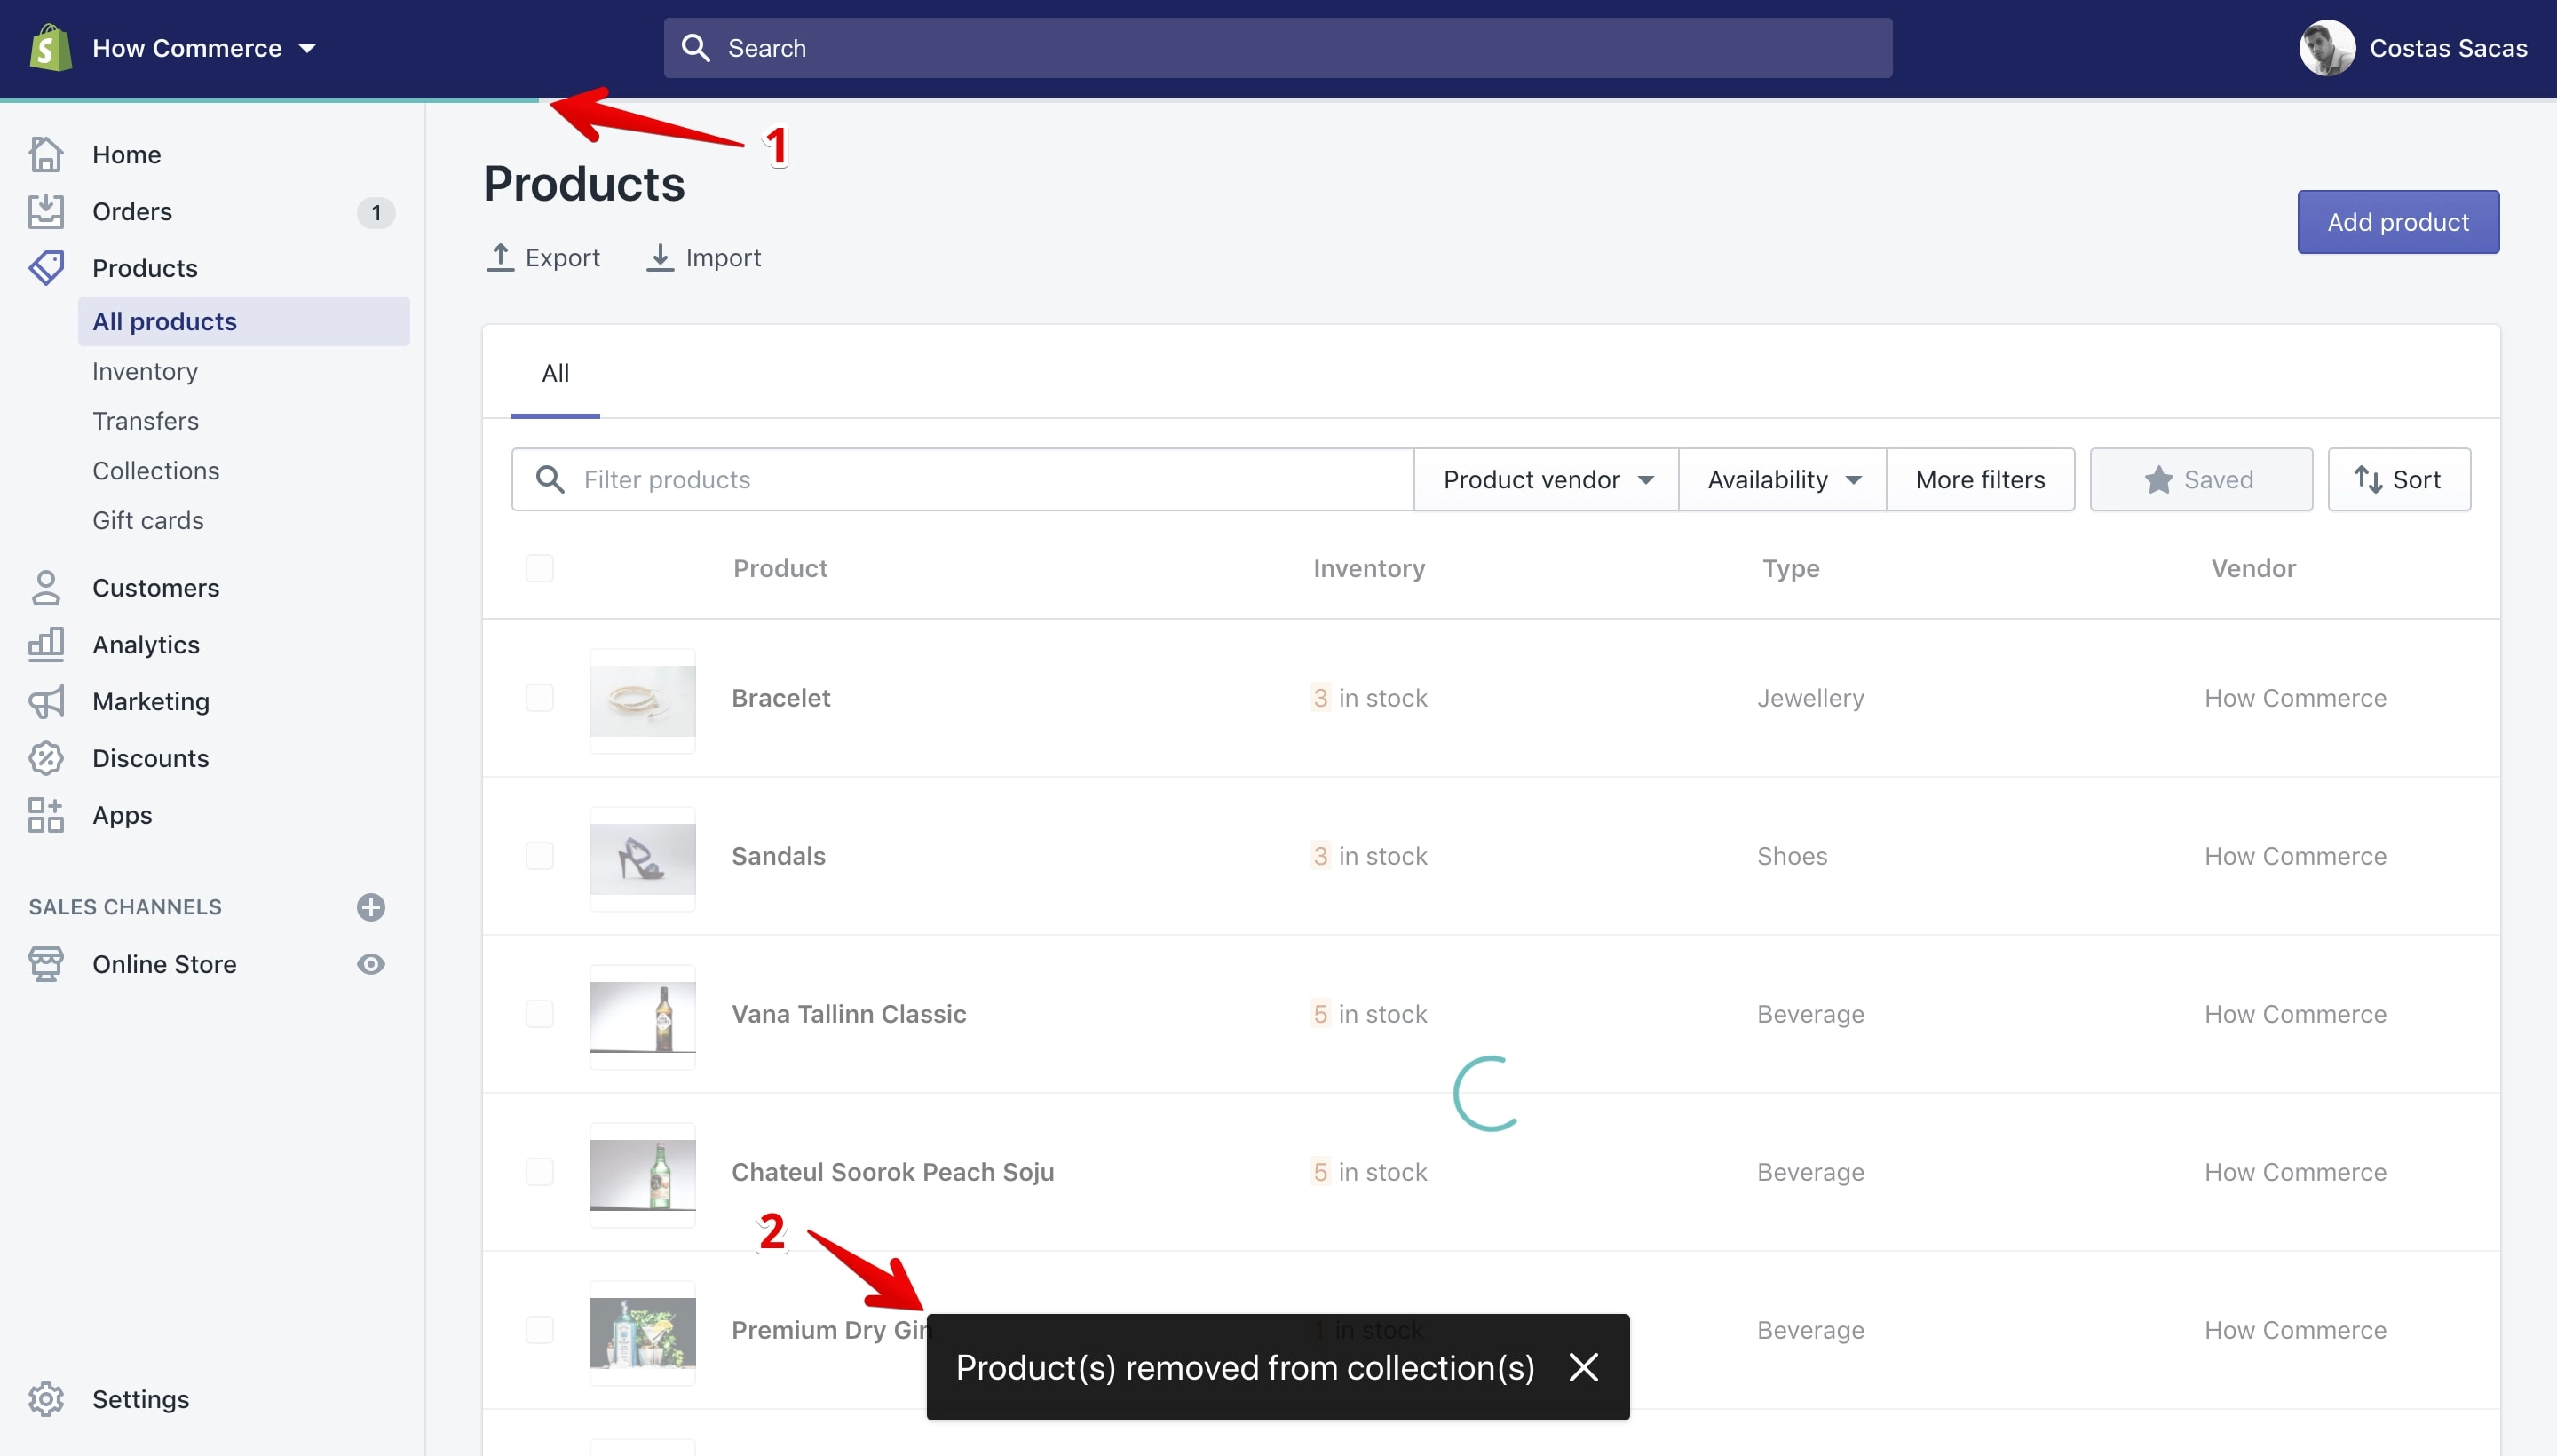Click the Export link text
The image size is (2557, 1456).
point(562,257)
